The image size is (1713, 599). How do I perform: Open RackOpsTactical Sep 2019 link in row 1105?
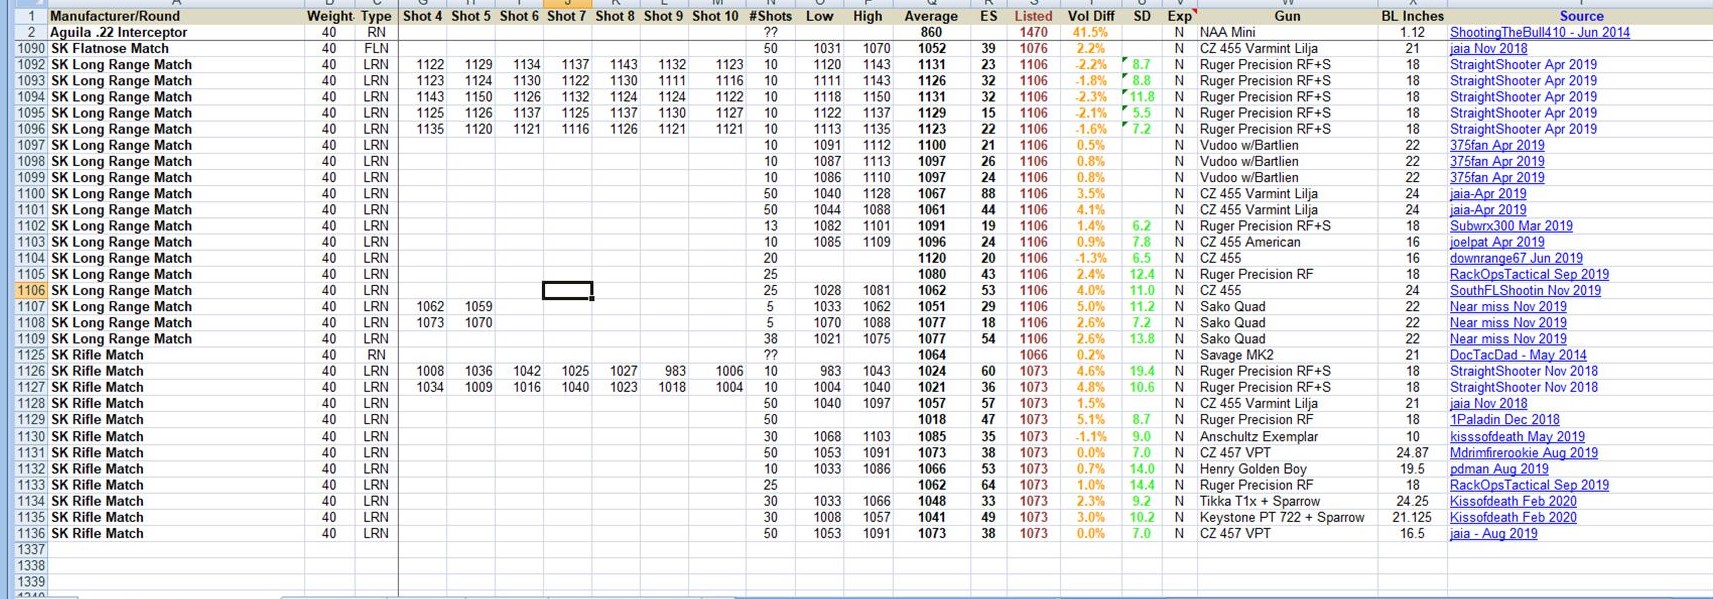[1529, 274]
